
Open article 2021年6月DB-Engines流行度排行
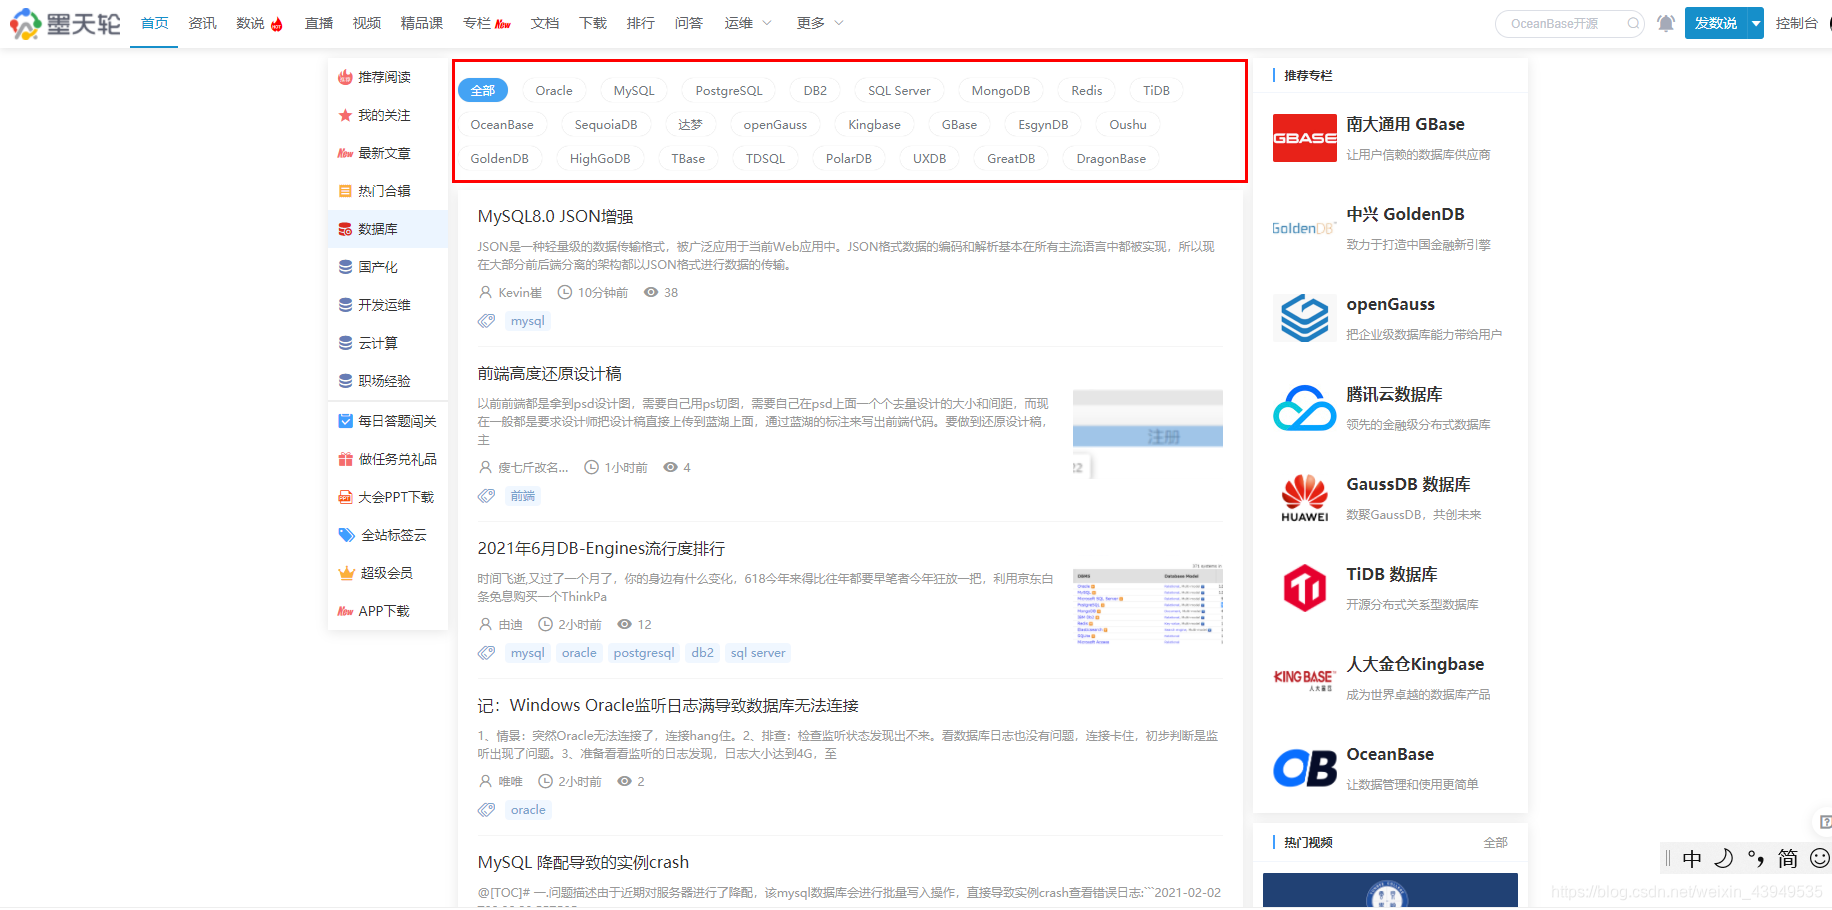click(601, 548)
